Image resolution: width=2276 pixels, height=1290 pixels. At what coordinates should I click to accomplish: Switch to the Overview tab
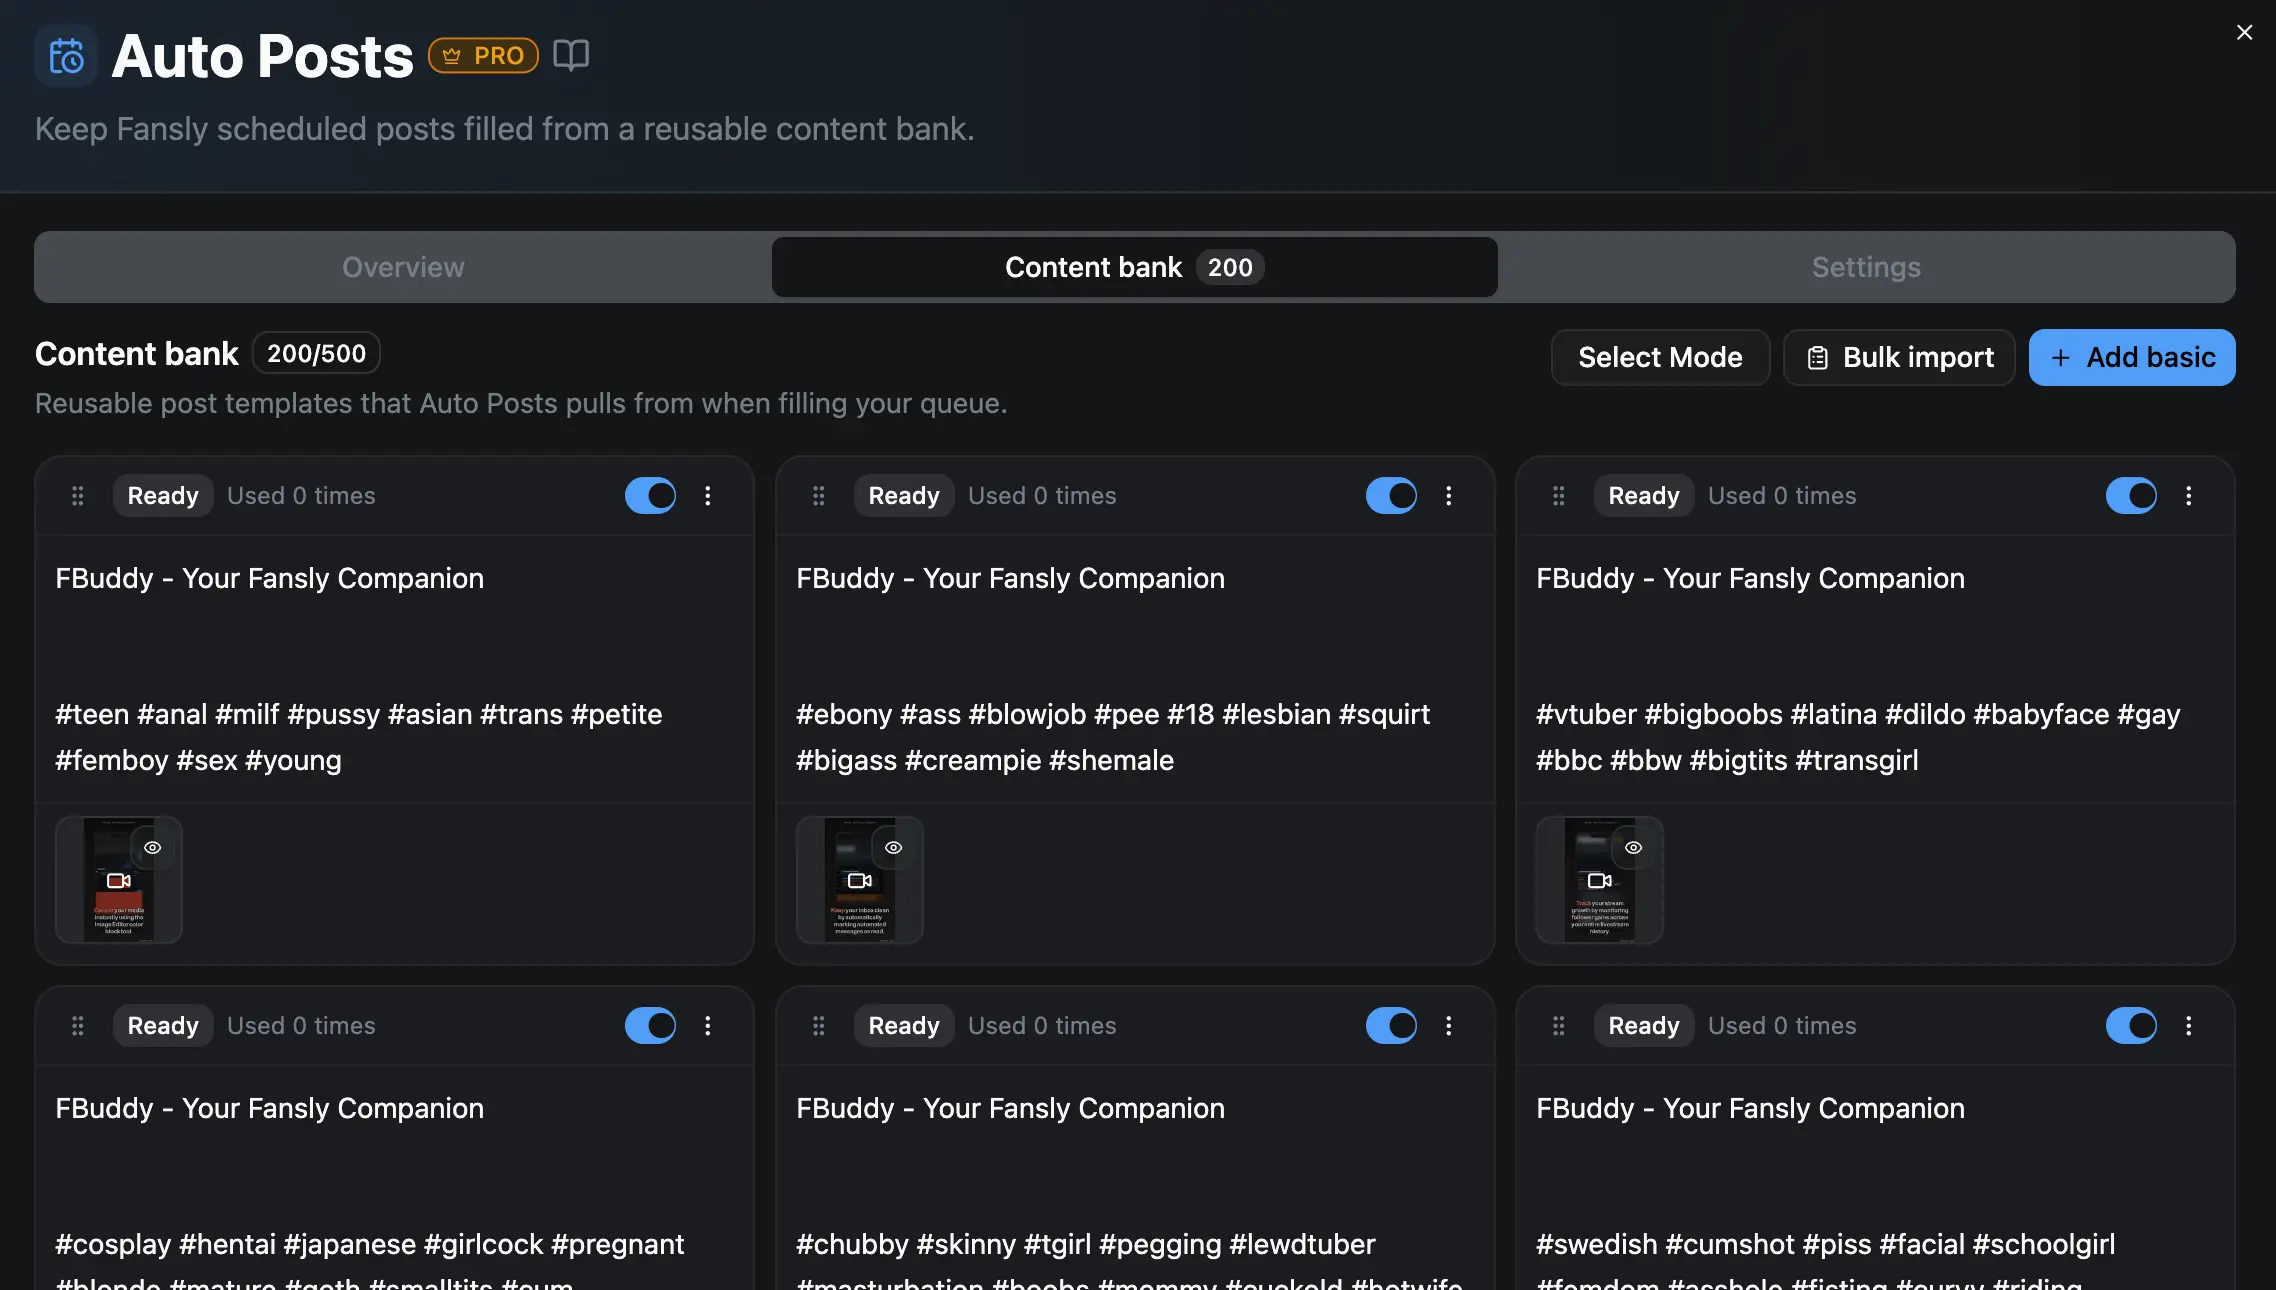403,267
